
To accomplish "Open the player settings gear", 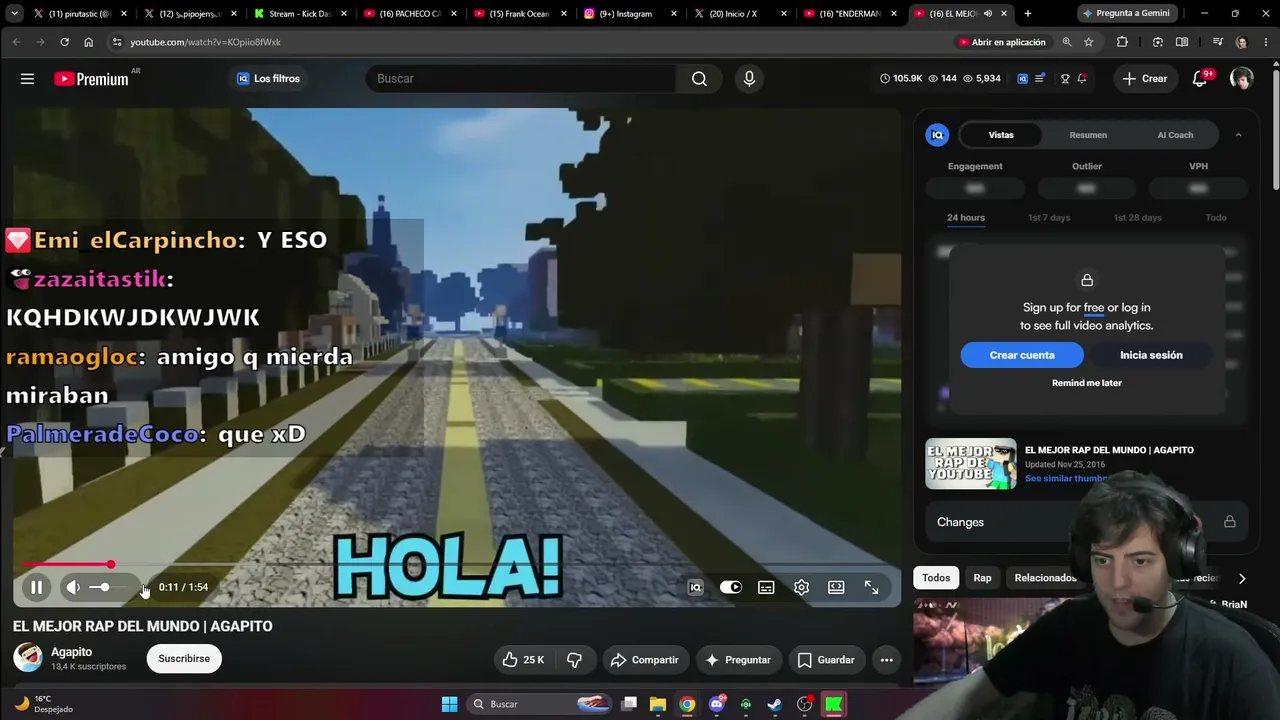I will click(x=801, y=587).
